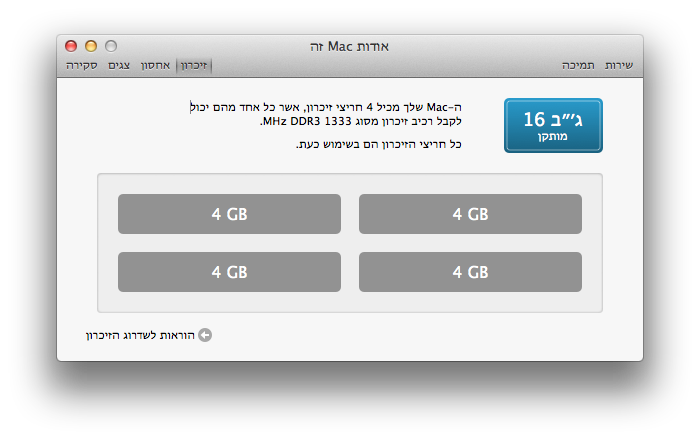Click the bottom-left 4 GB memory slot
This screenshot has width=700, height=440.
tap(229, 272)
